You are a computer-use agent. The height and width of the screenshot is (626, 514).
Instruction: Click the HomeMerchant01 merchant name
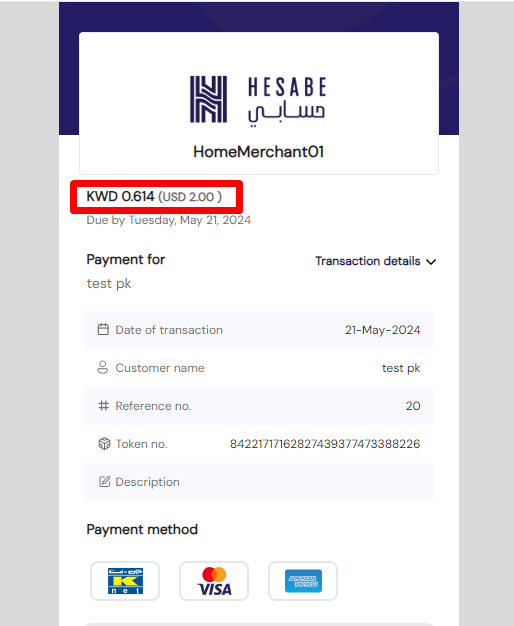tap(258, 152)
